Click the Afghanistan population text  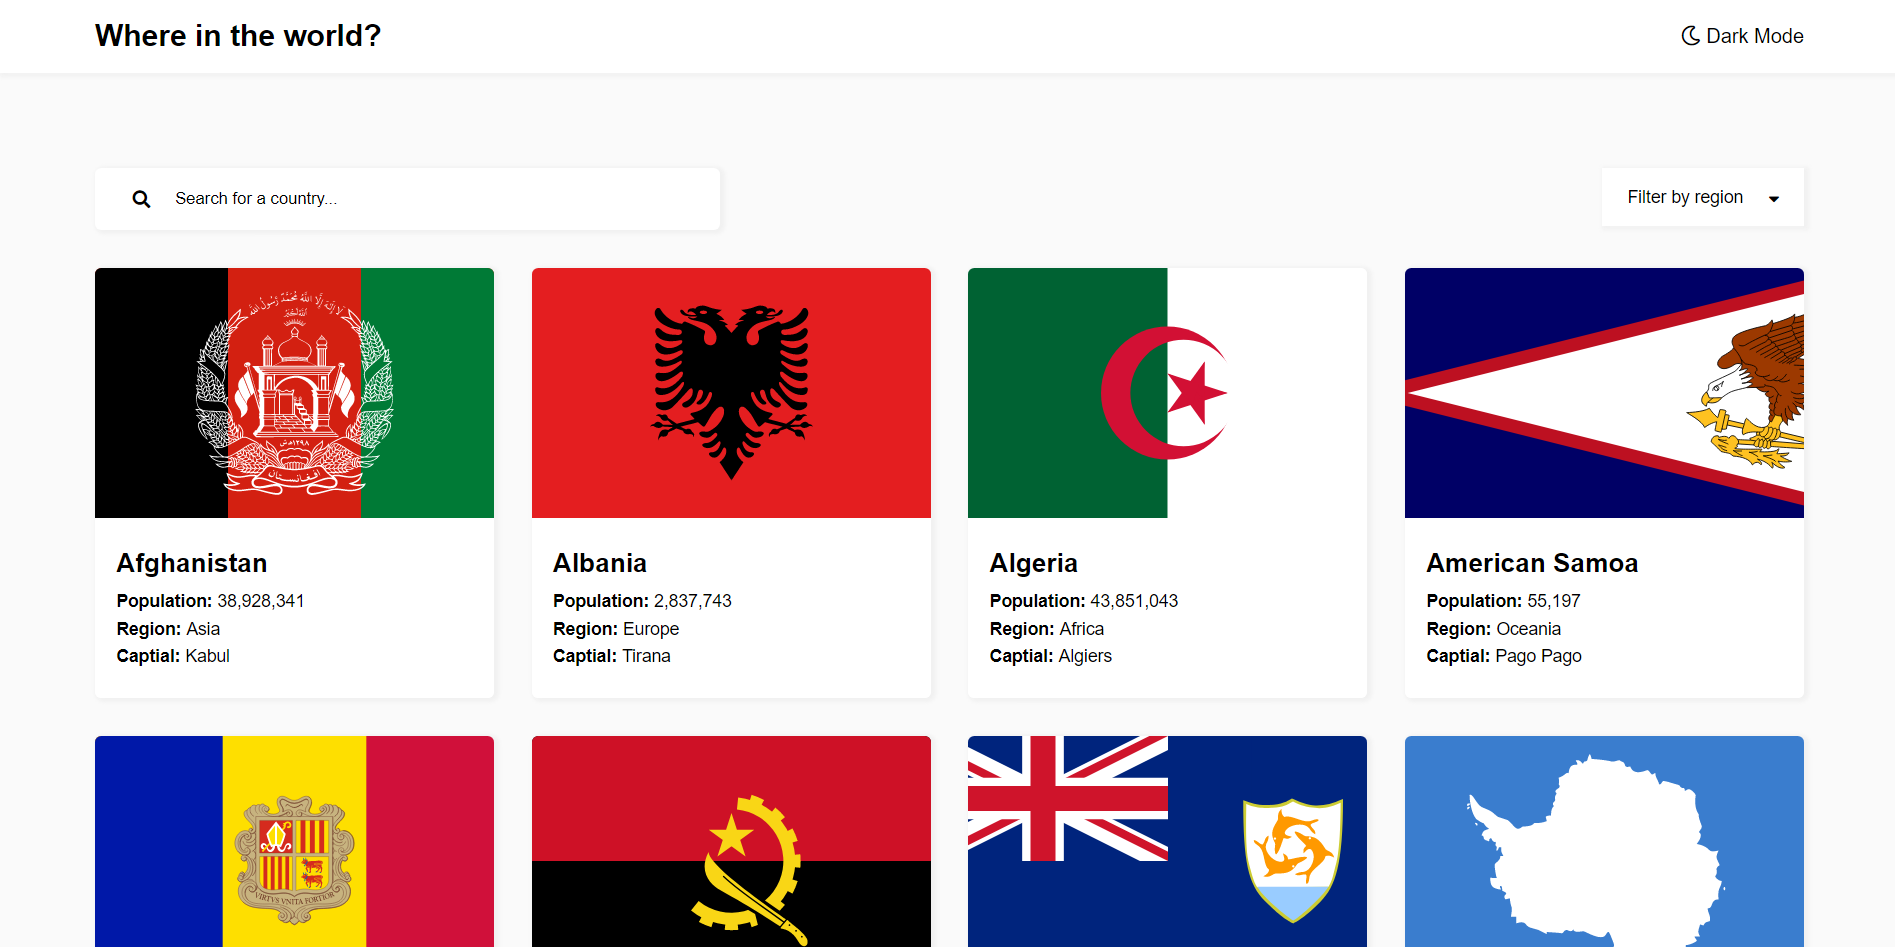click(210, 600)
